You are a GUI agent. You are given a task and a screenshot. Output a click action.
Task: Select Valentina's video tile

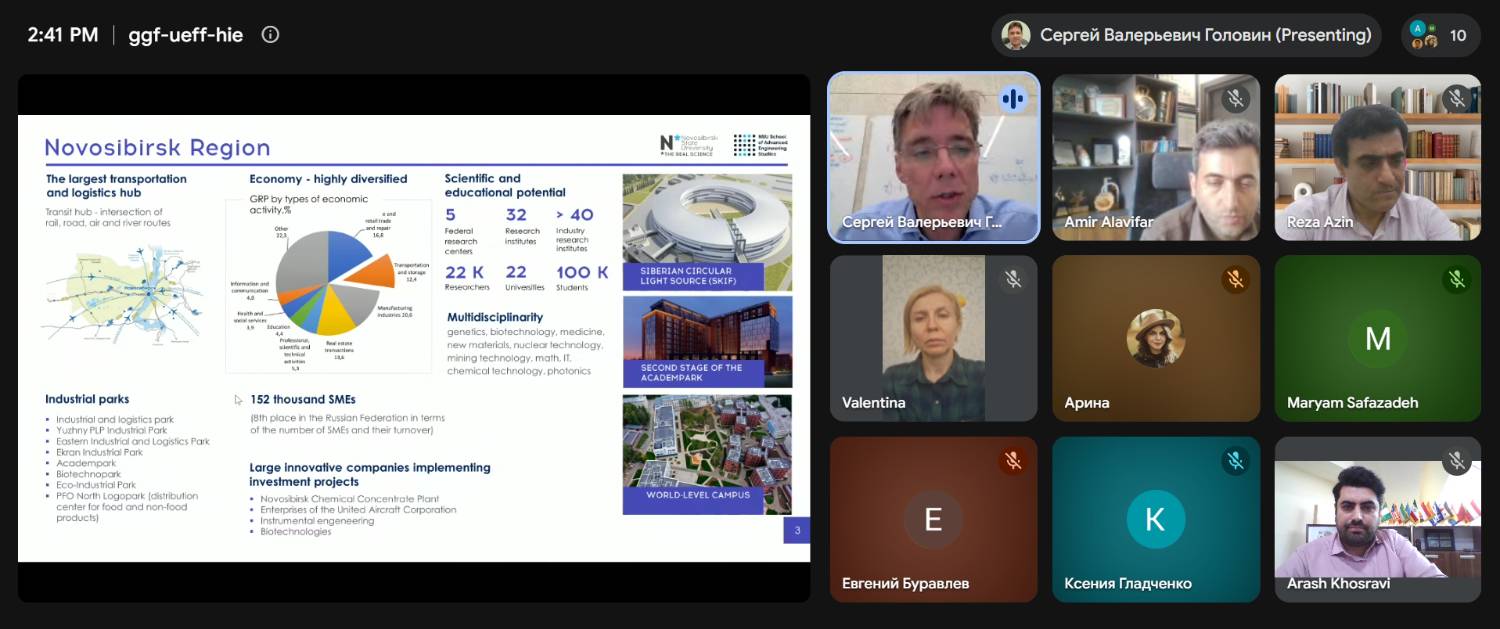pyautogui.click(x=934, y=338)
